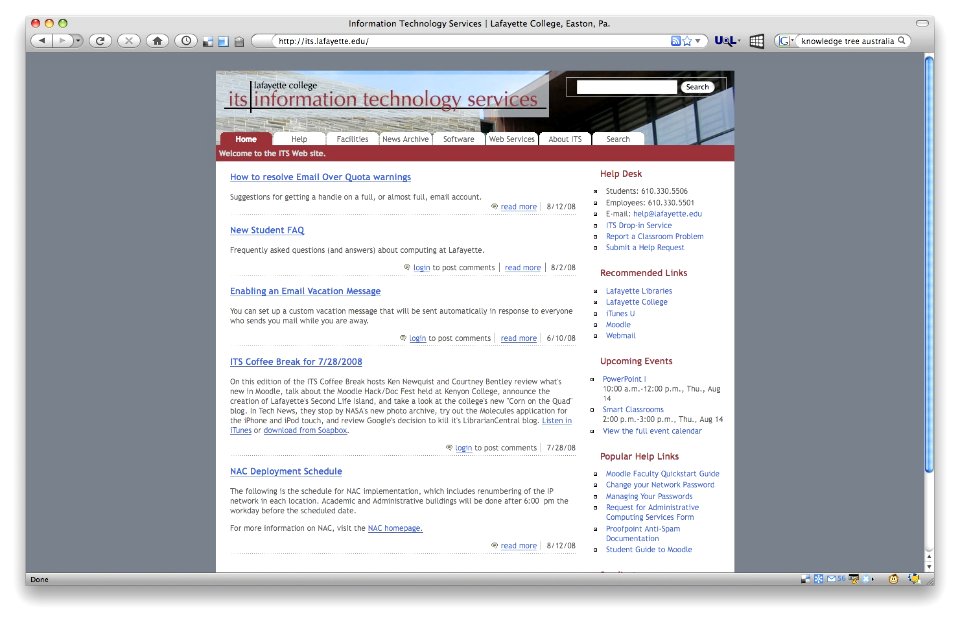Open the Facilities tab

click(x=353, y=139)
